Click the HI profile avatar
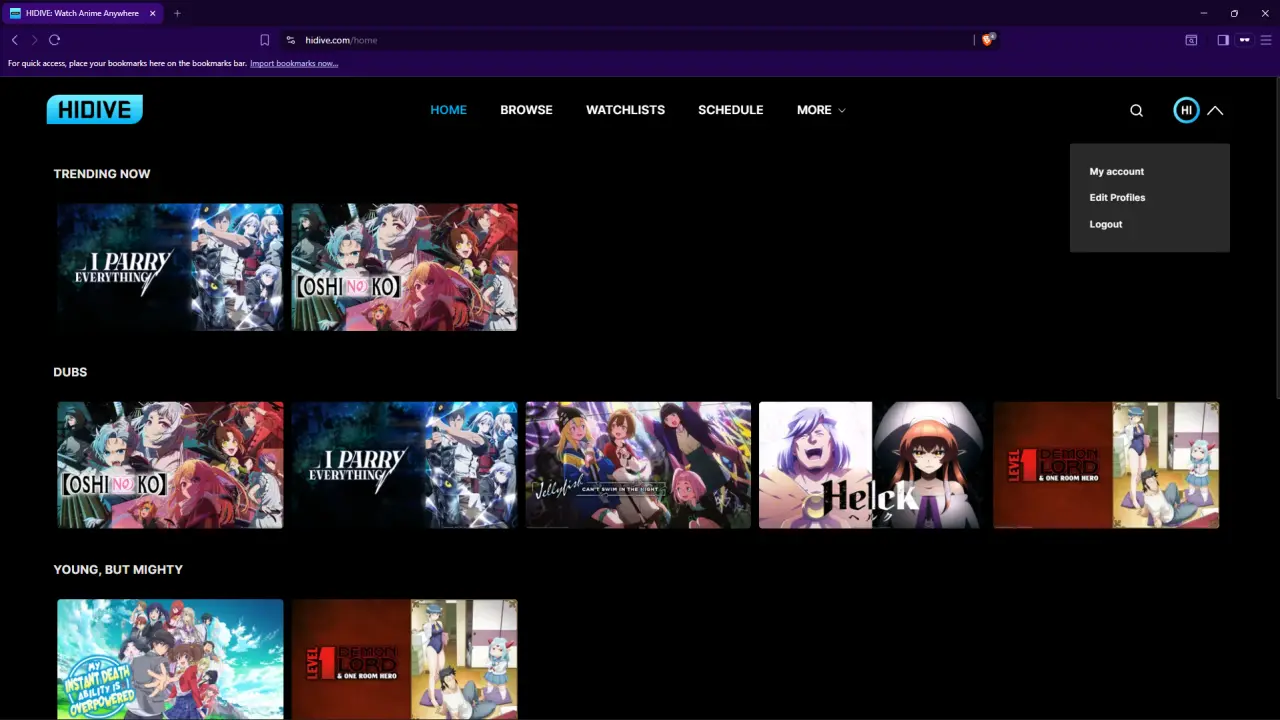Image resolution: width=1280 pixels, height=720 pixels. point(1186,110)
